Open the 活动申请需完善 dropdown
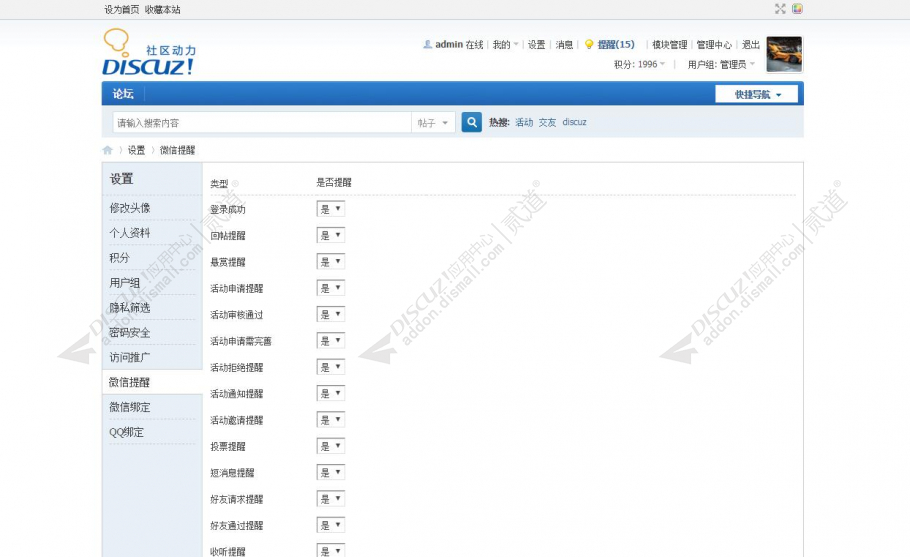Viewport: 910px width, 557px height. click(331, 341)
